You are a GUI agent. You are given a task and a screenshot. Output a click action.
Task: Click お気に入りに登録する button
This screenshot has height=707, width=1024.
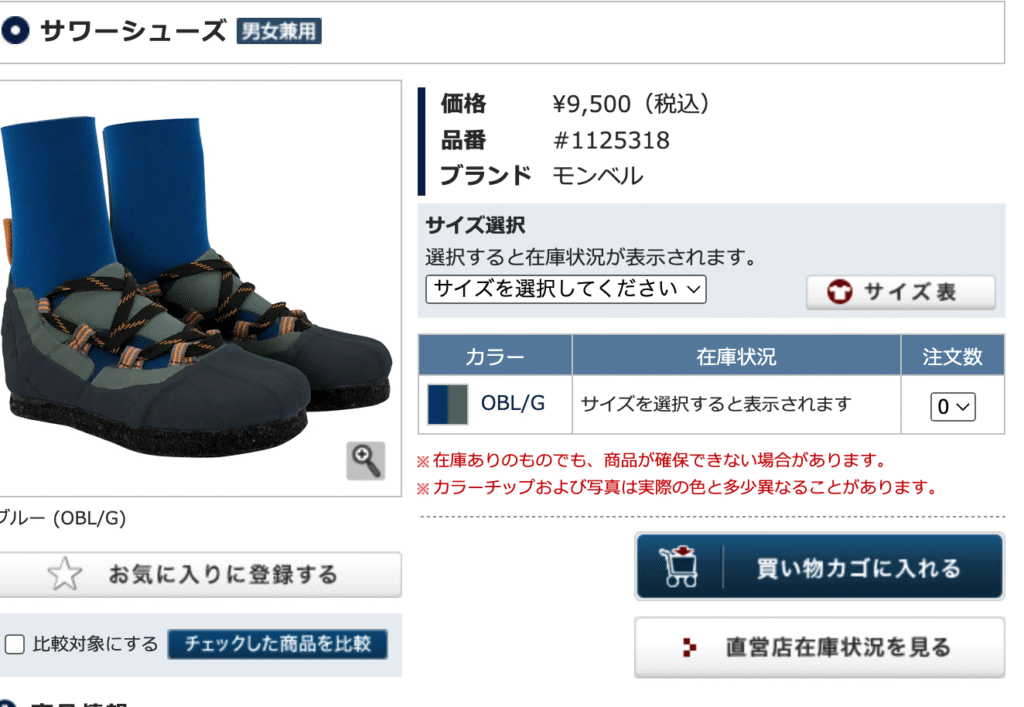pos(199,574)
